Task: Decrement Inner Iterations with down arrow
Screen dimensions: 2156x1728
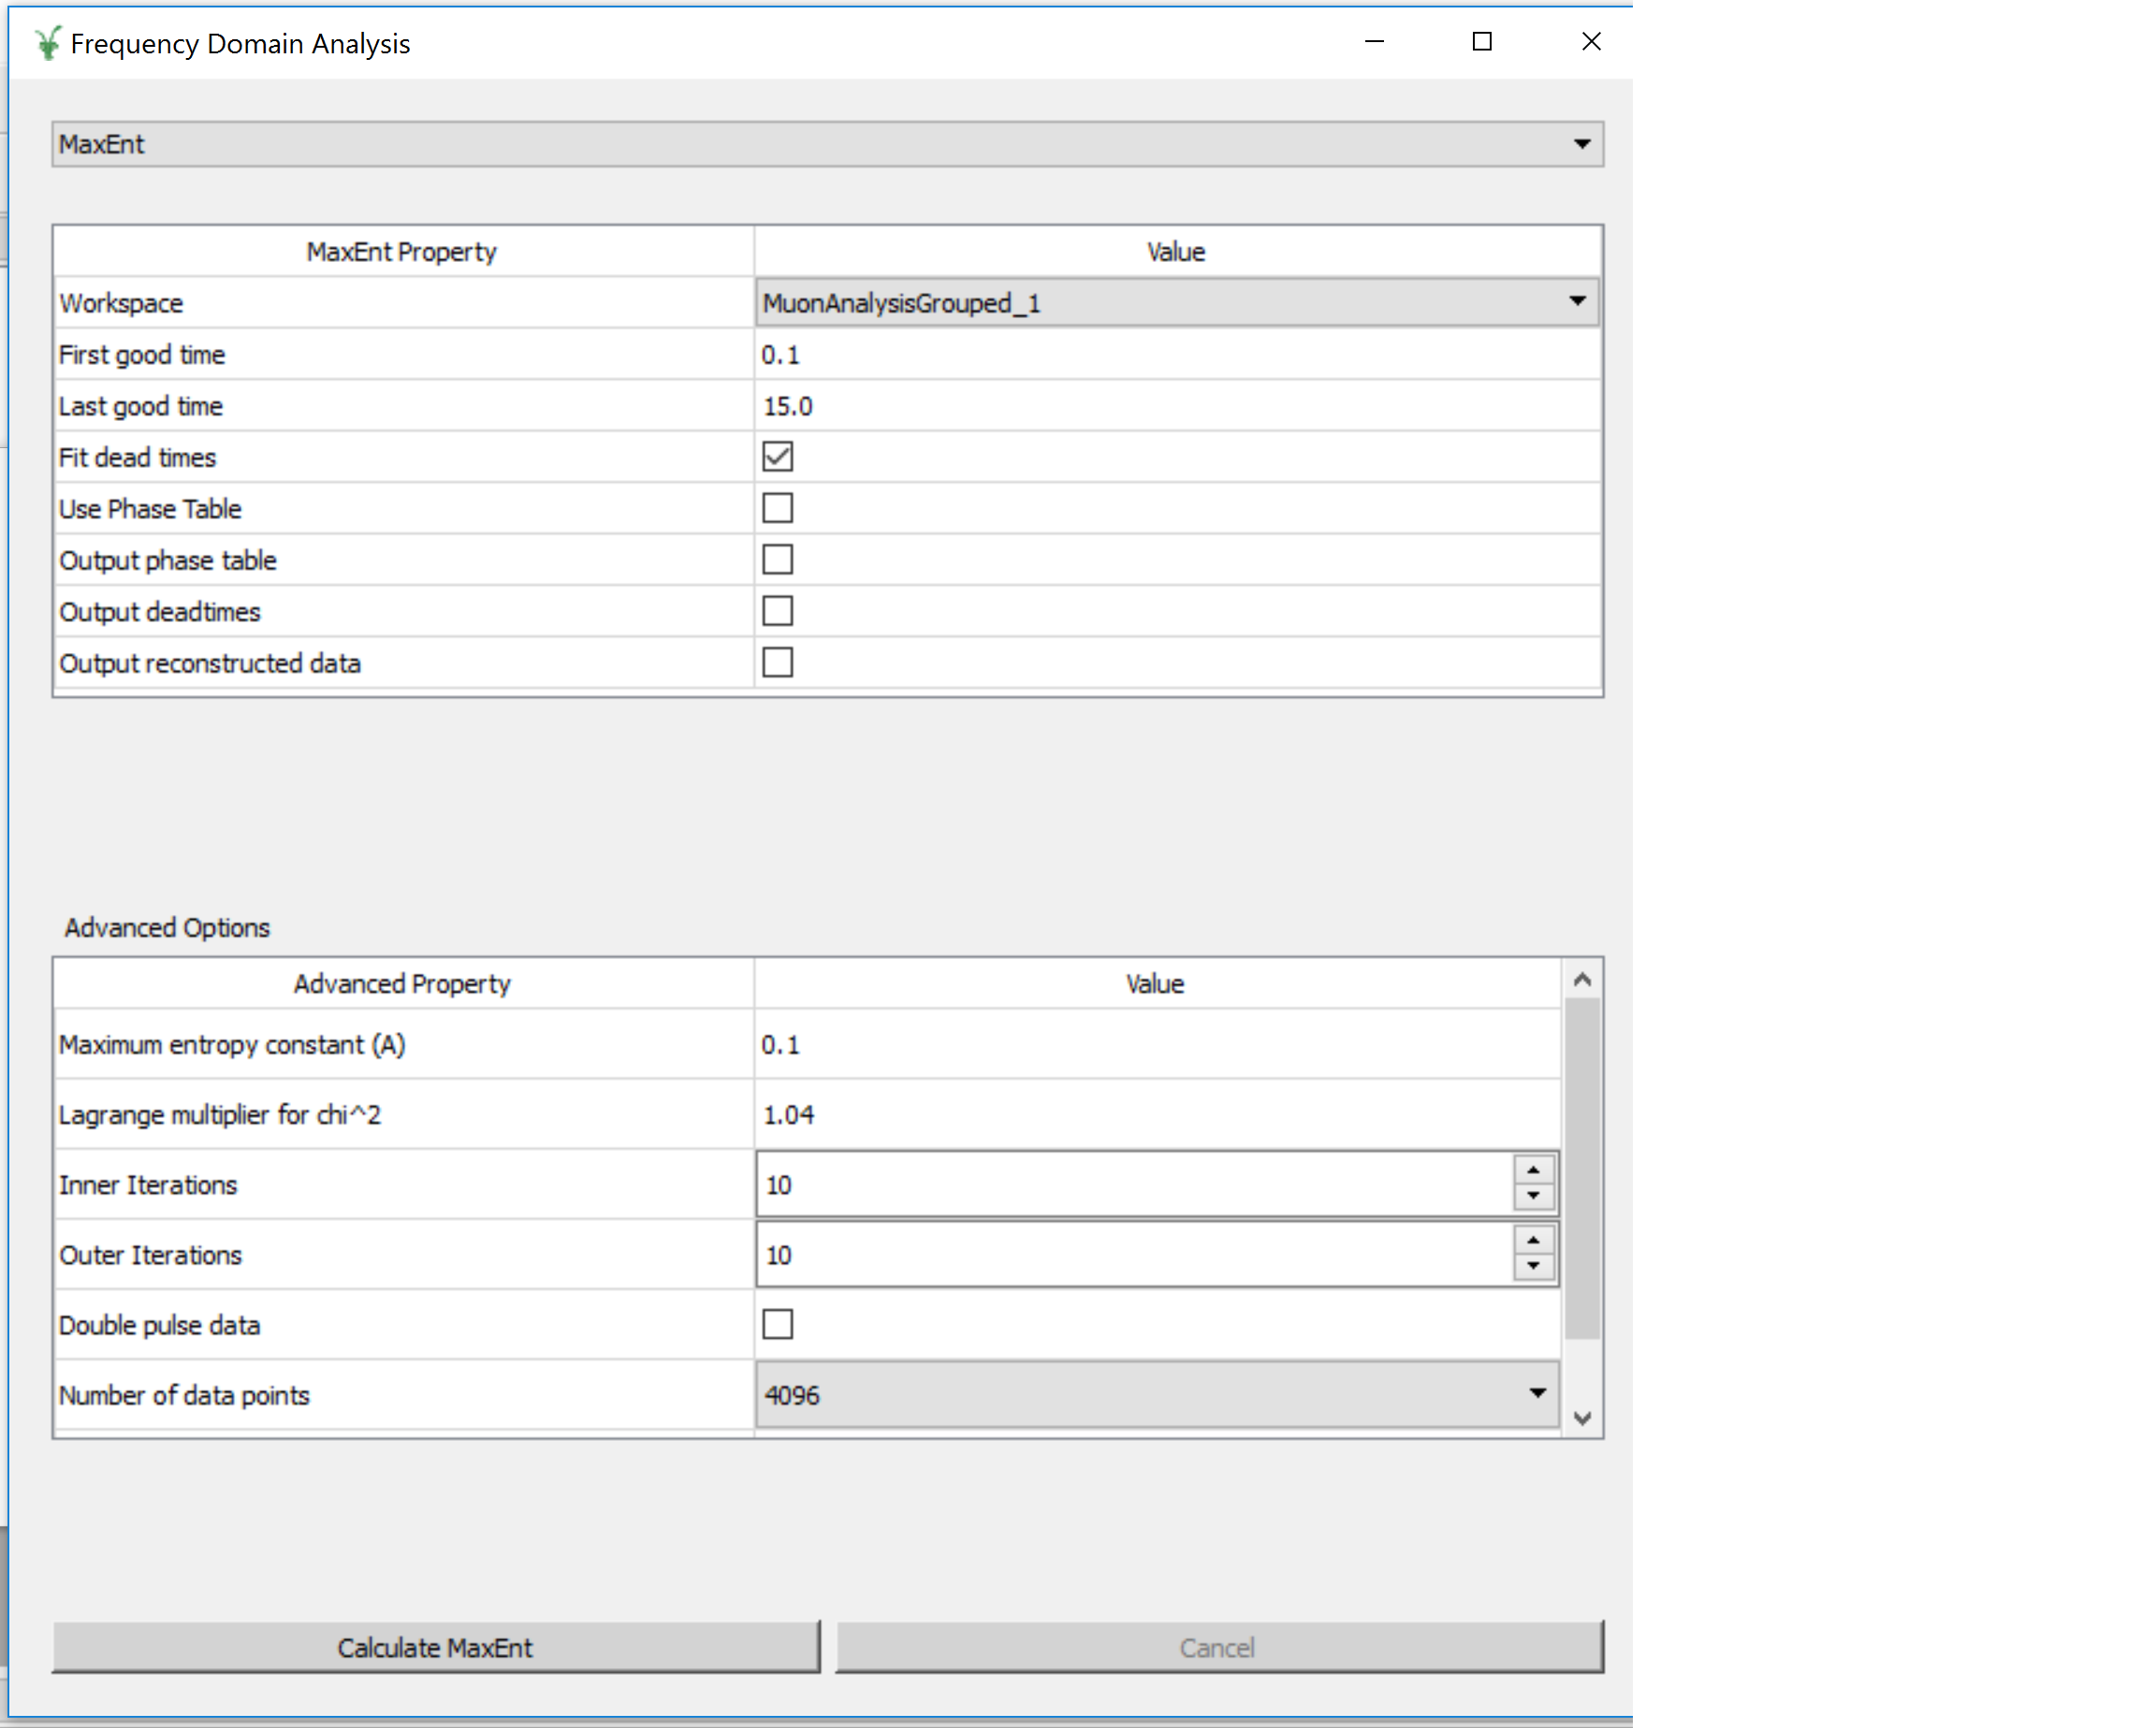Action: pyautogui.click(x=1532, y=1197)
